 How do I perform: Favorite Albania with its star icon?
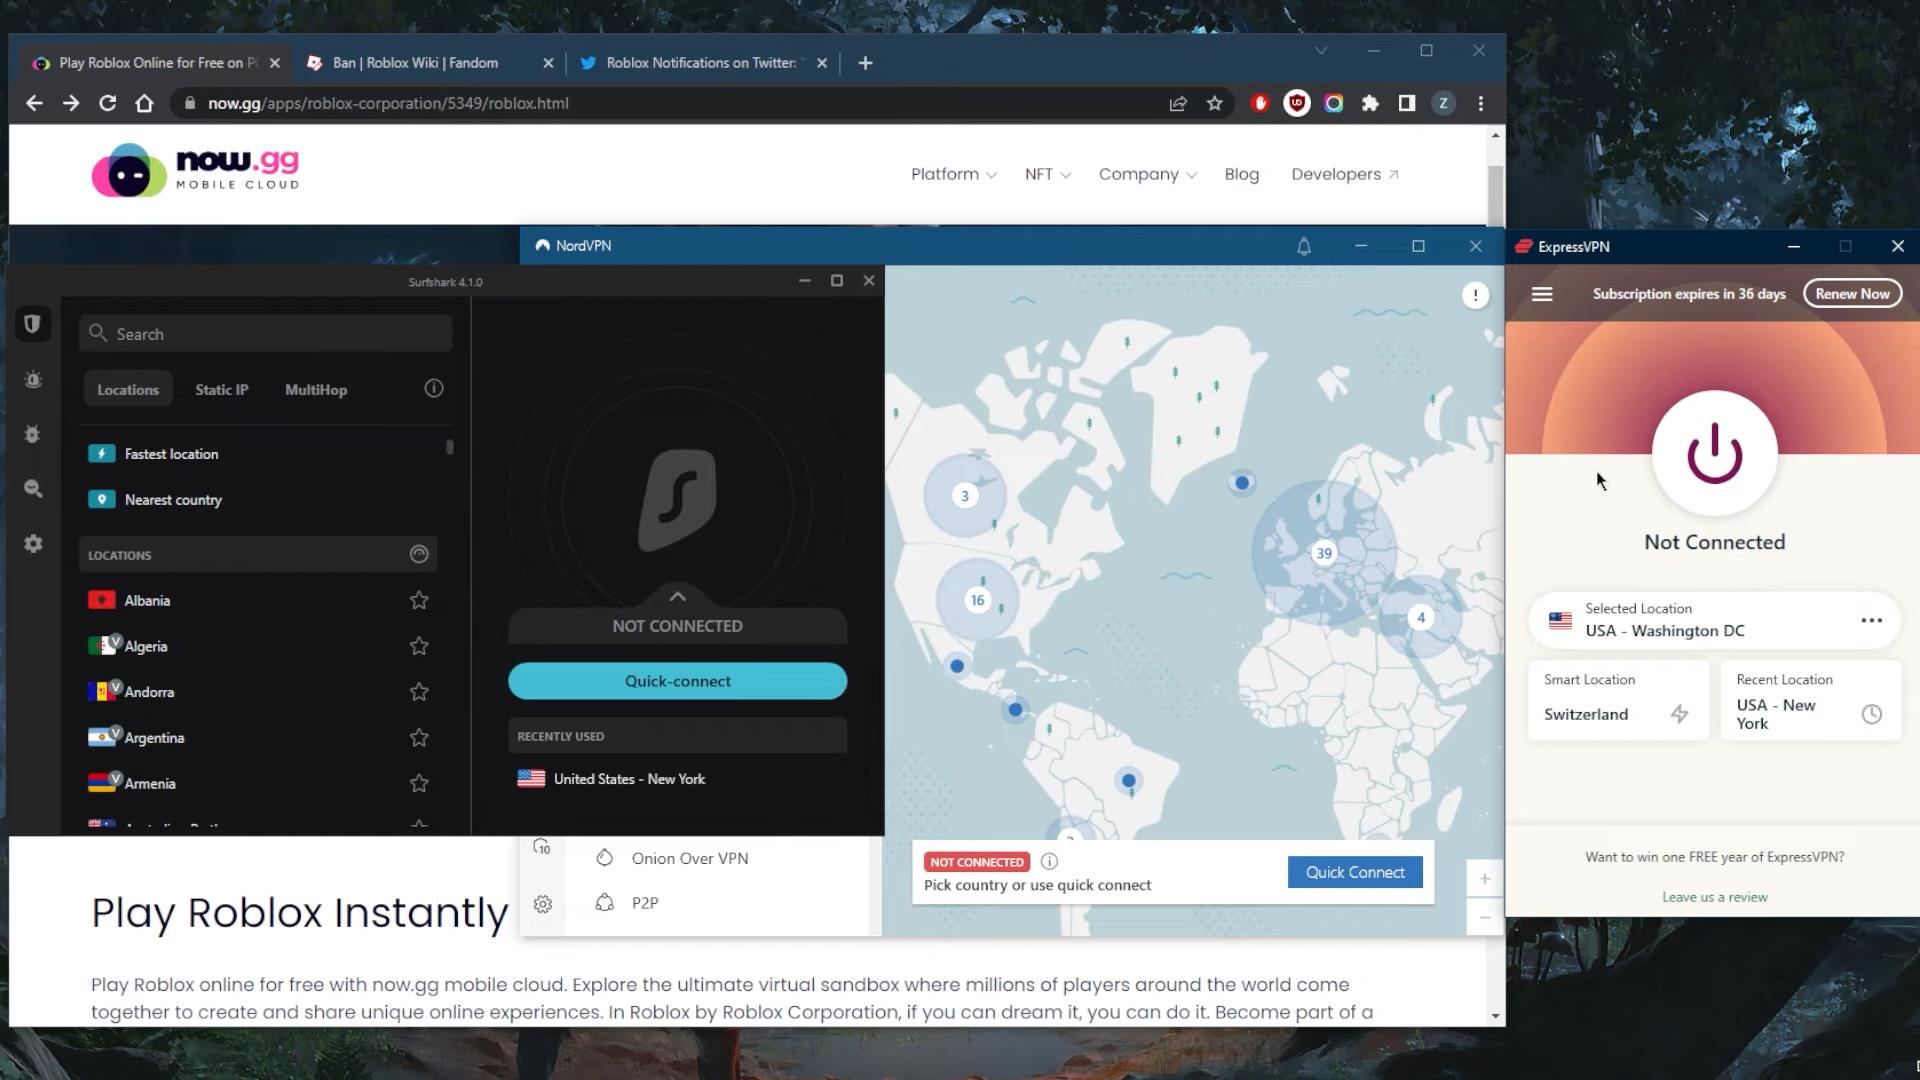tap(419, 600)
